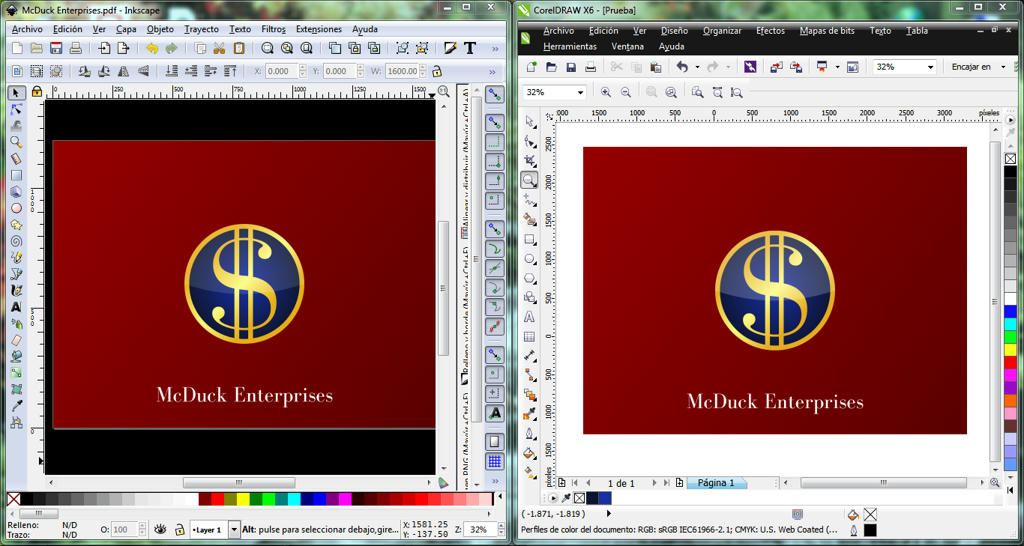This screenshot has height=546, width=1024.
Task: Click Zoom Out magnifier in CorelDRAW zoom bar
Action: [x=626, y=93]
